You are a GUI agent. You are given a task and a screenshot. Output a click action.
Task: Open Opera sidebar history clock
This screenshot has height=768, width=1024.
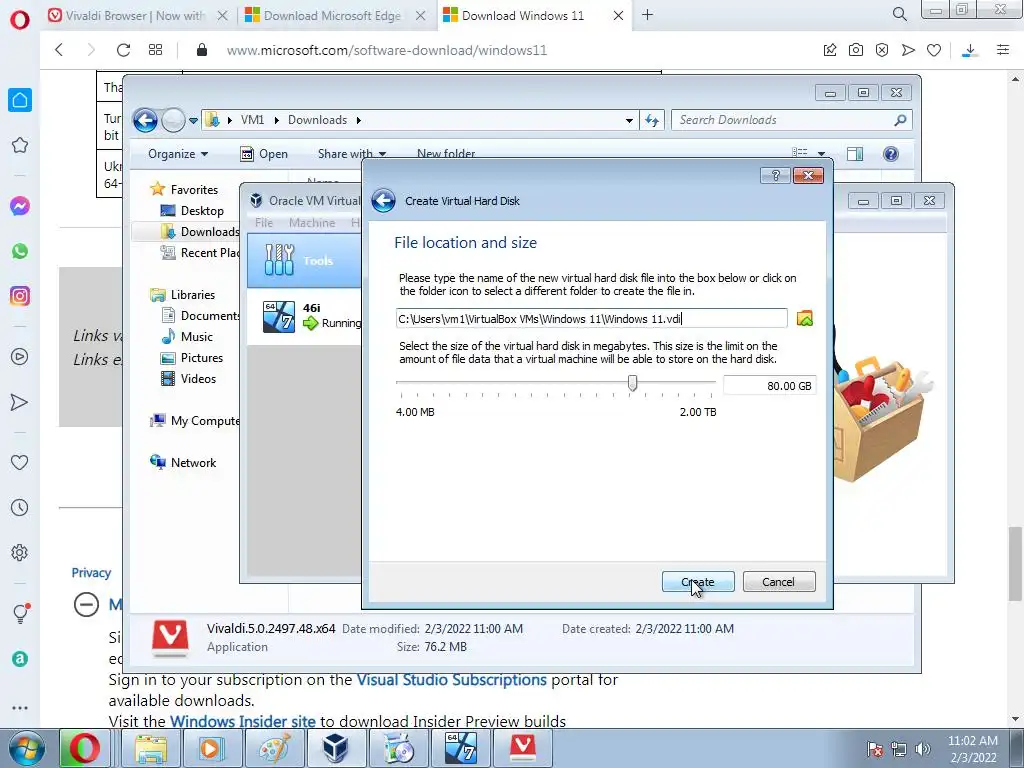(x=20, y=507)
